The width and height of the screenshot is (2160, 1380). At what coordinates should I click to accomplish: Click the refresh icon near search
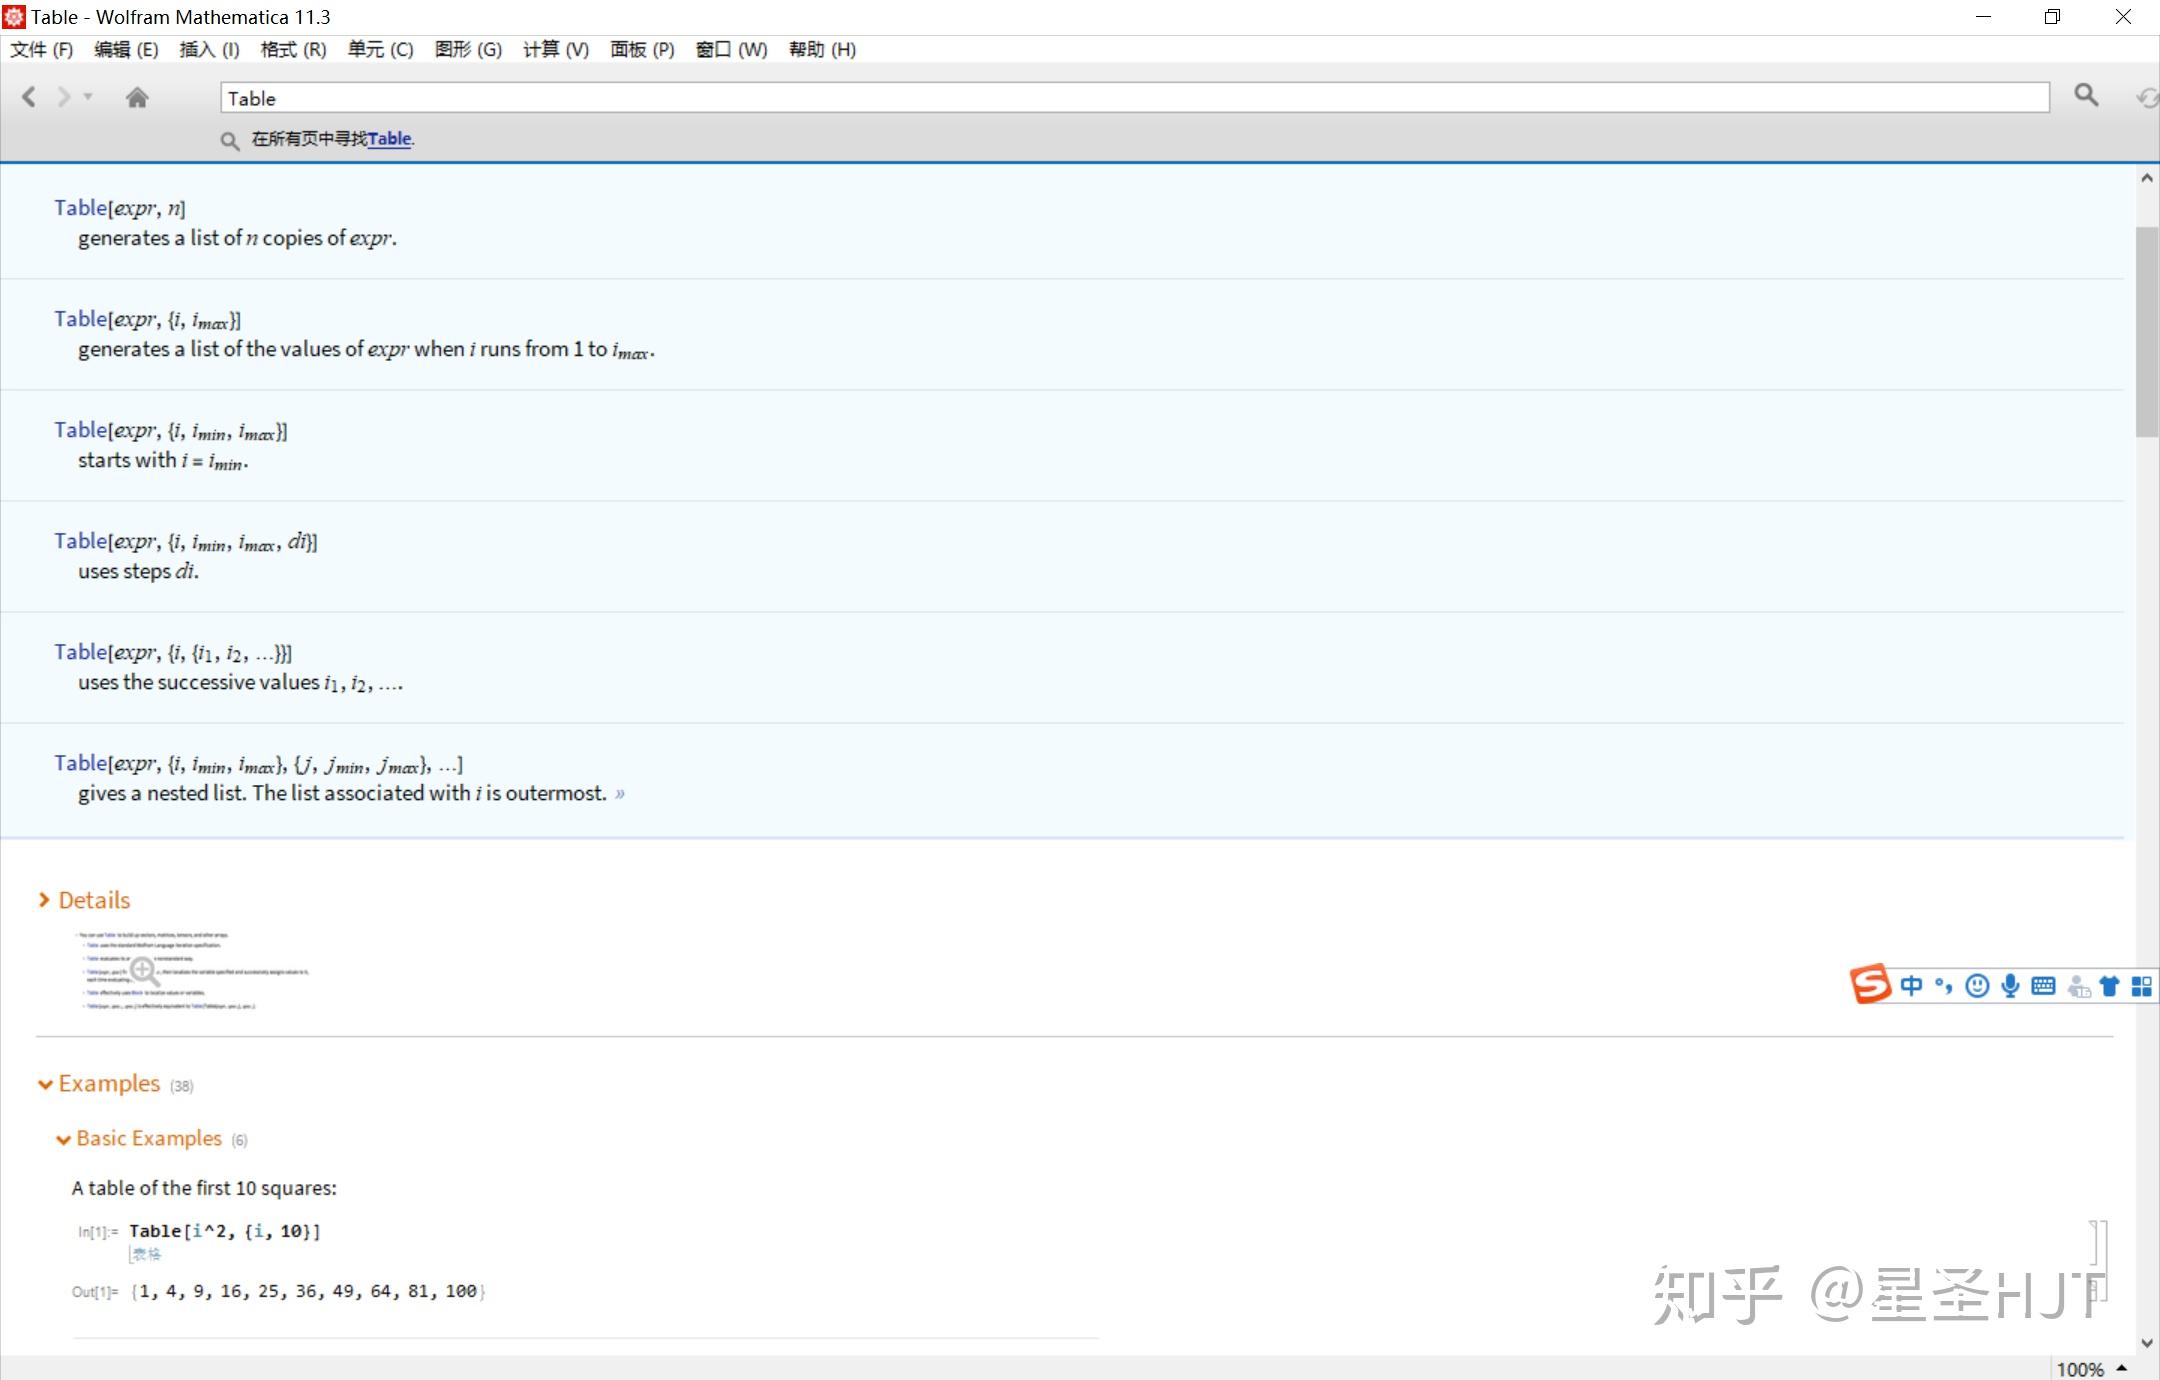pyautogui.click(x=2146, y=97)
